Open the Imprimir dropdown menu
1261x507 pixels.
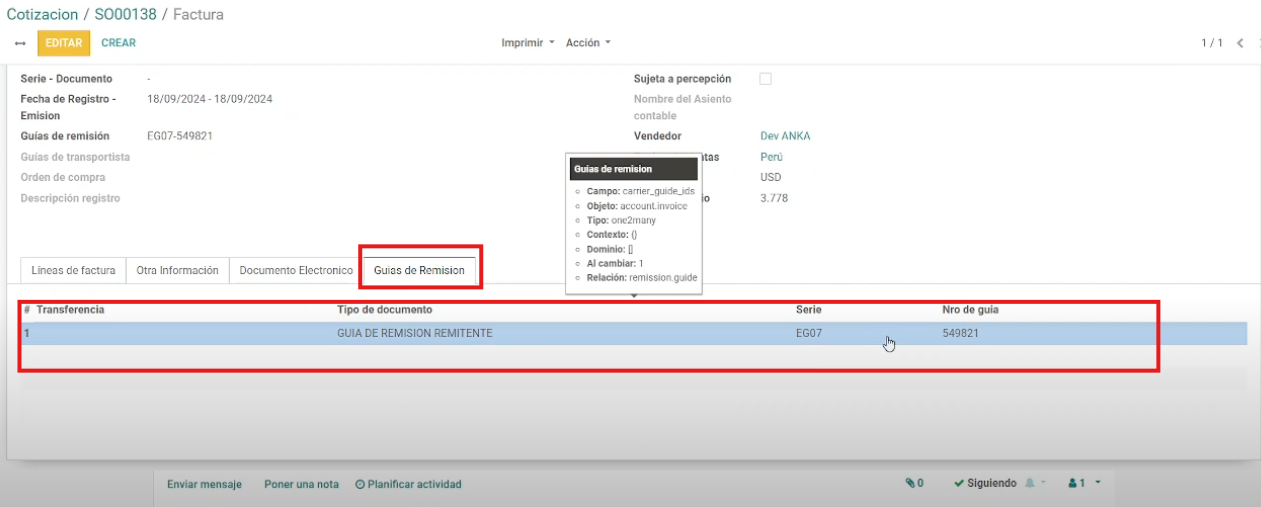click(x=528, y=43)
